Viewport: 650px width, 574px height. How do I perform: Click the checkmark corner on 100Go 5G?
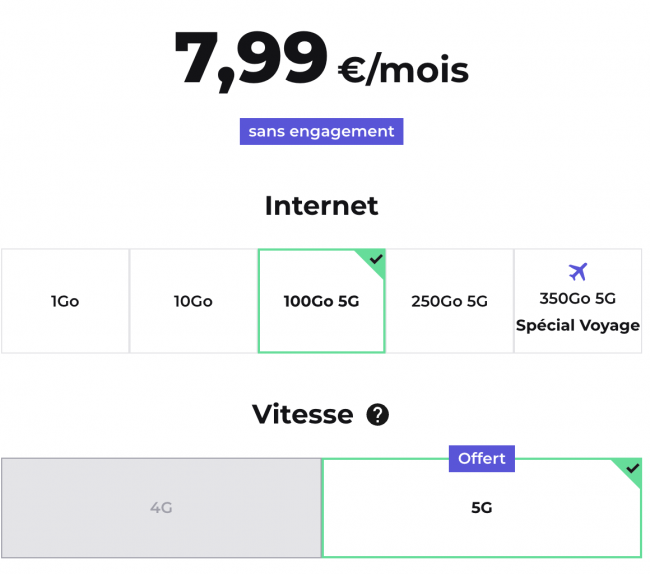point(375,259)
